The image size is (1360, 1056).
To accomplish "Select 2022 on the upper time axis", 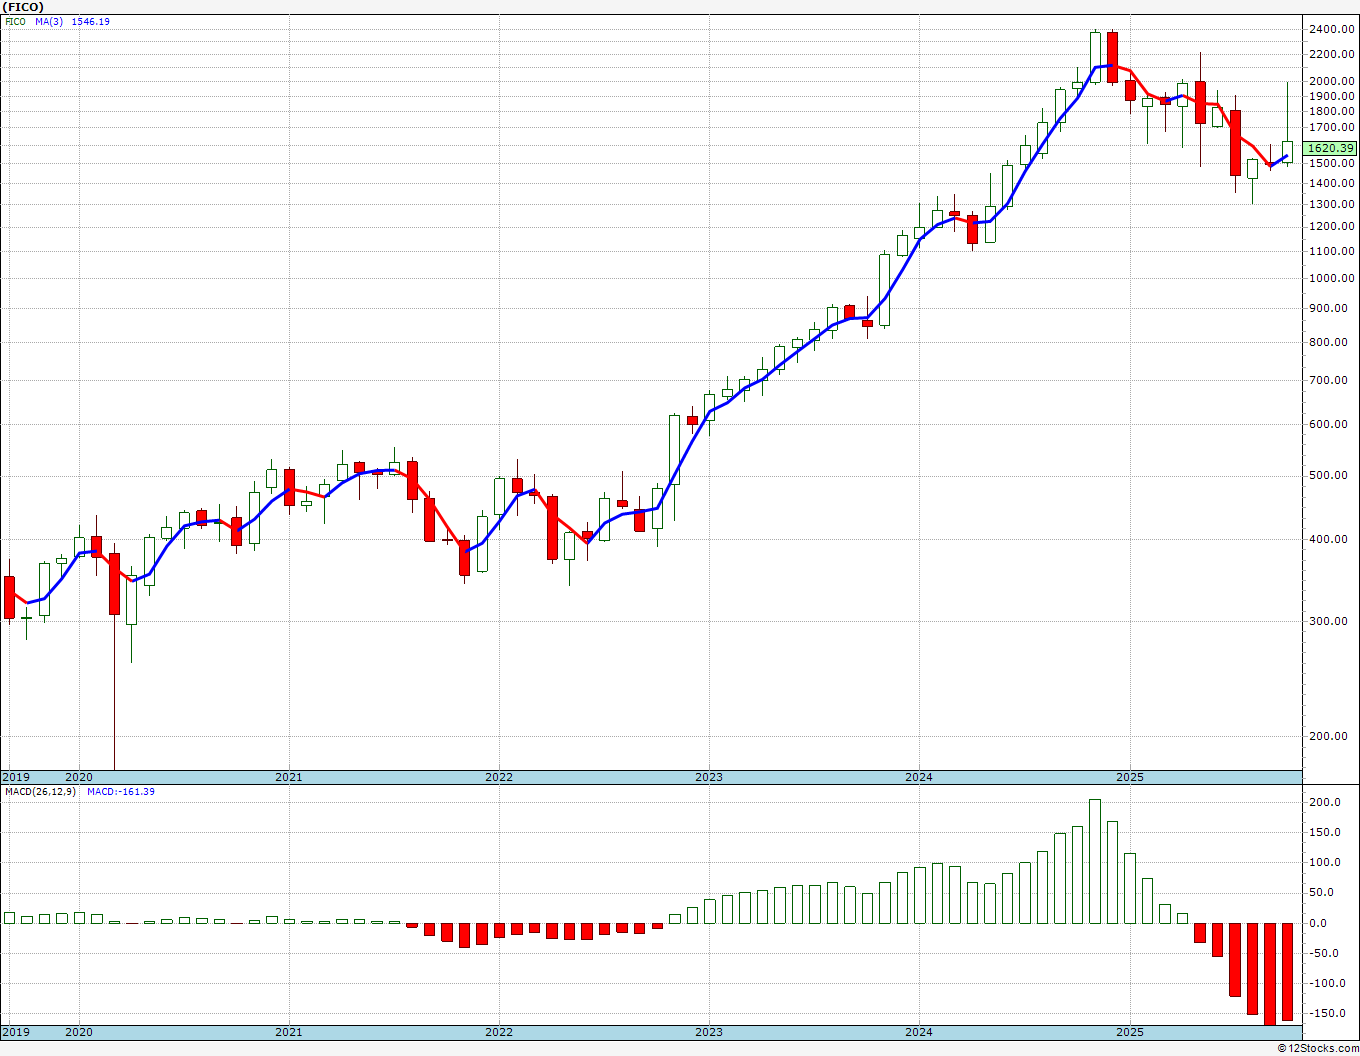I will pyautogui.click(x=498, y=777).
